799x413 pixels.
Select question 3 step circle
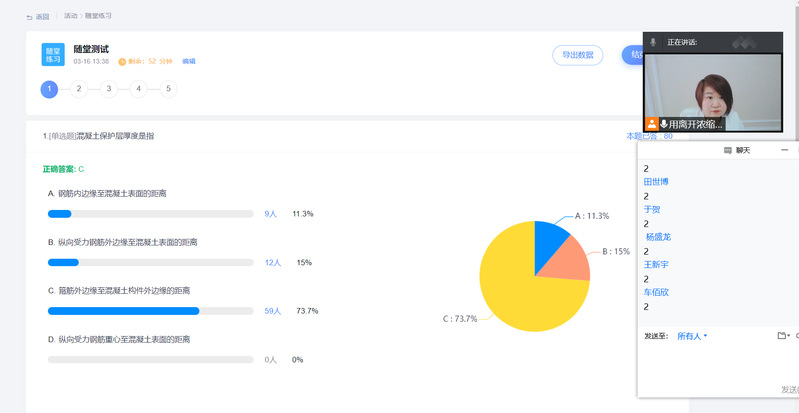point(108,89)
